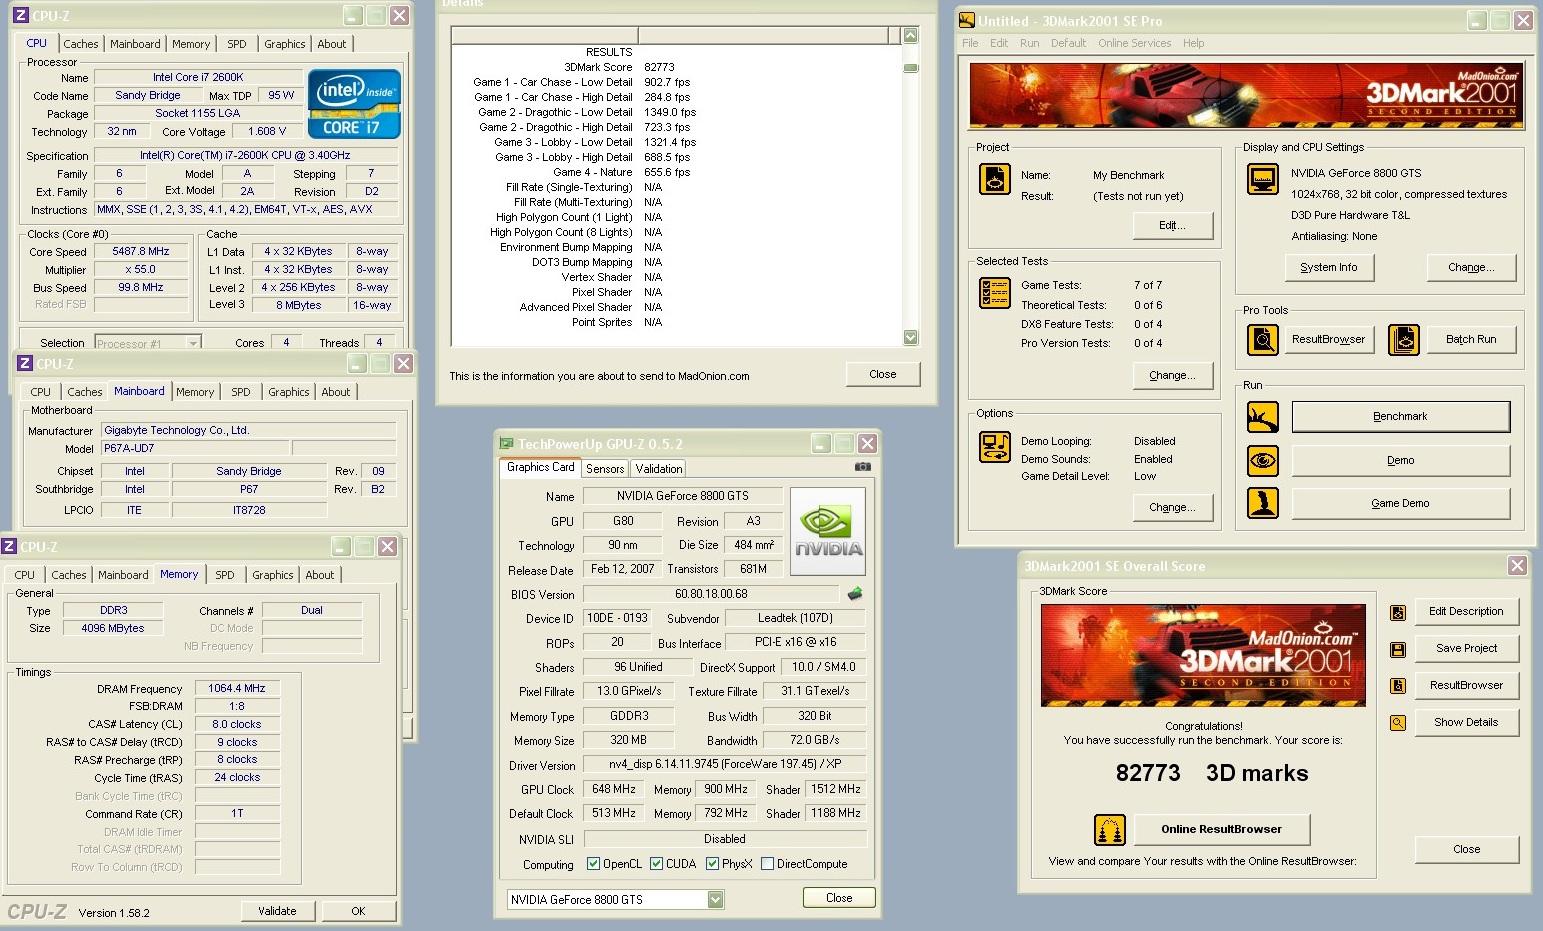Open the SPD tab in CPU-Z Memory window
The image size is (1543, 931).
[x=225, y=575]
